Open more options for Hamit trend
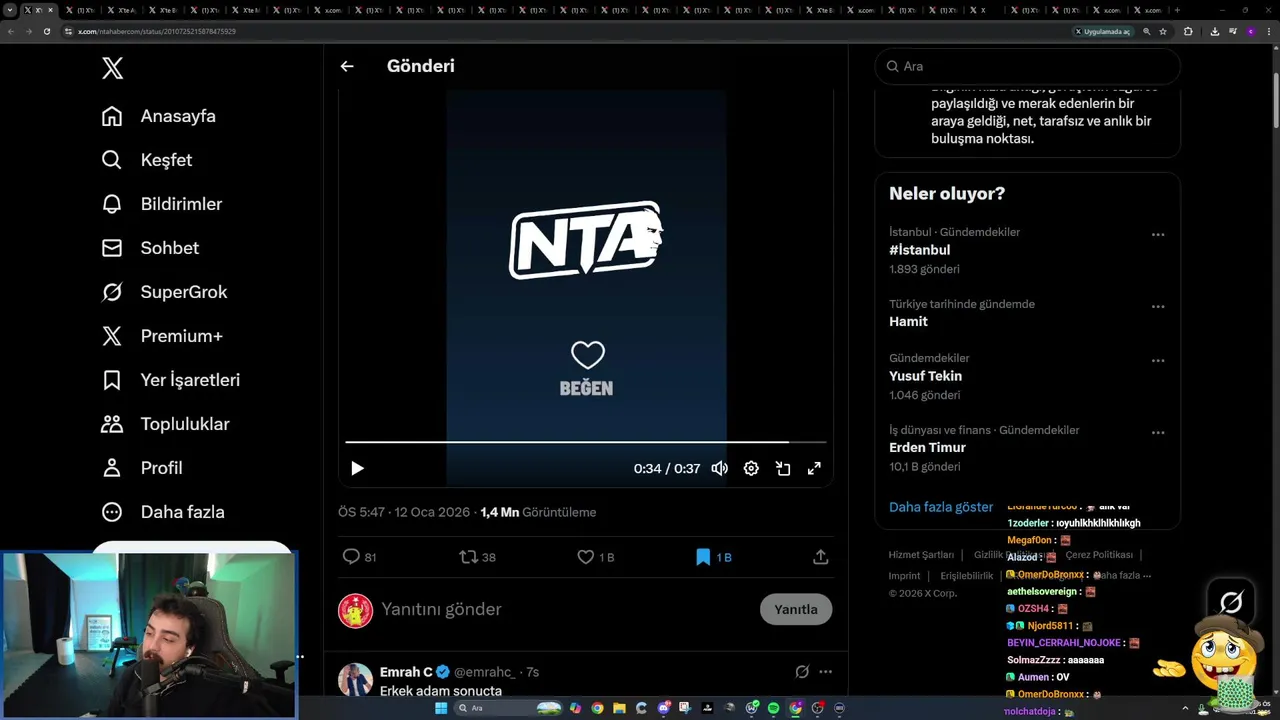Image resolution: width=1280 pixels, height=720 pixels. (x=1158, y=307)
